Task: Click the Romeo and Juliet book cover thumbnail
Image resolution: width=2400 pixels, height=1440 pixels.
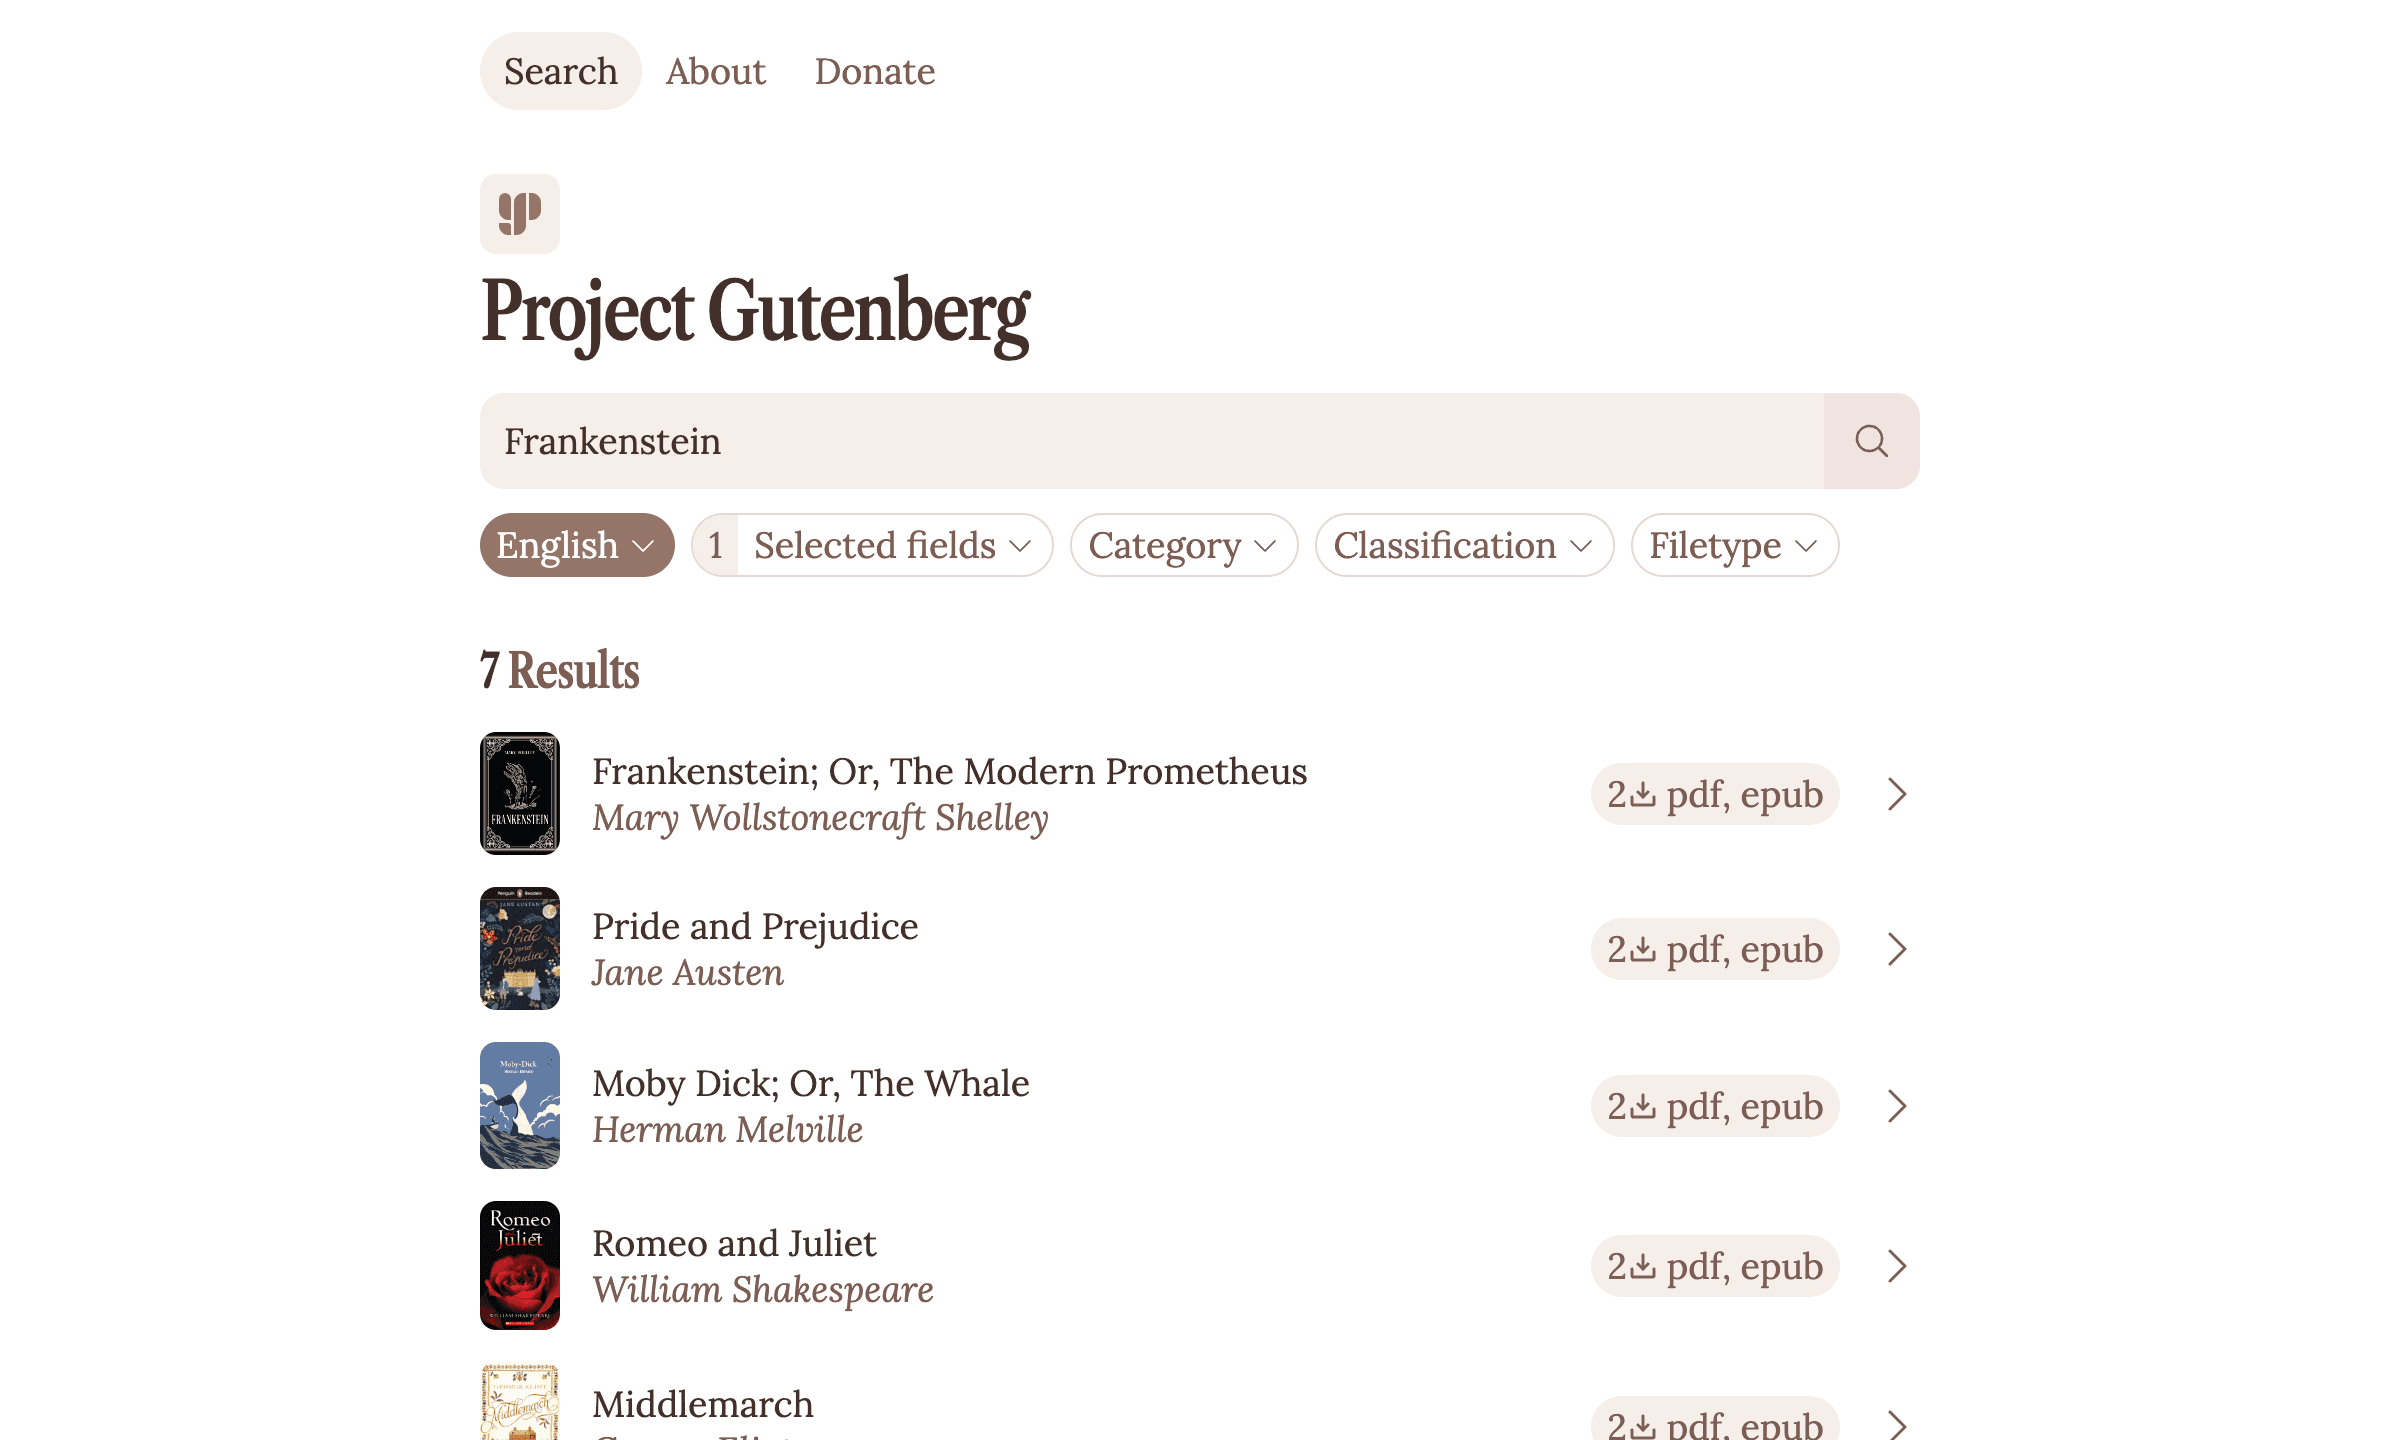Action: coord(519,1265)
